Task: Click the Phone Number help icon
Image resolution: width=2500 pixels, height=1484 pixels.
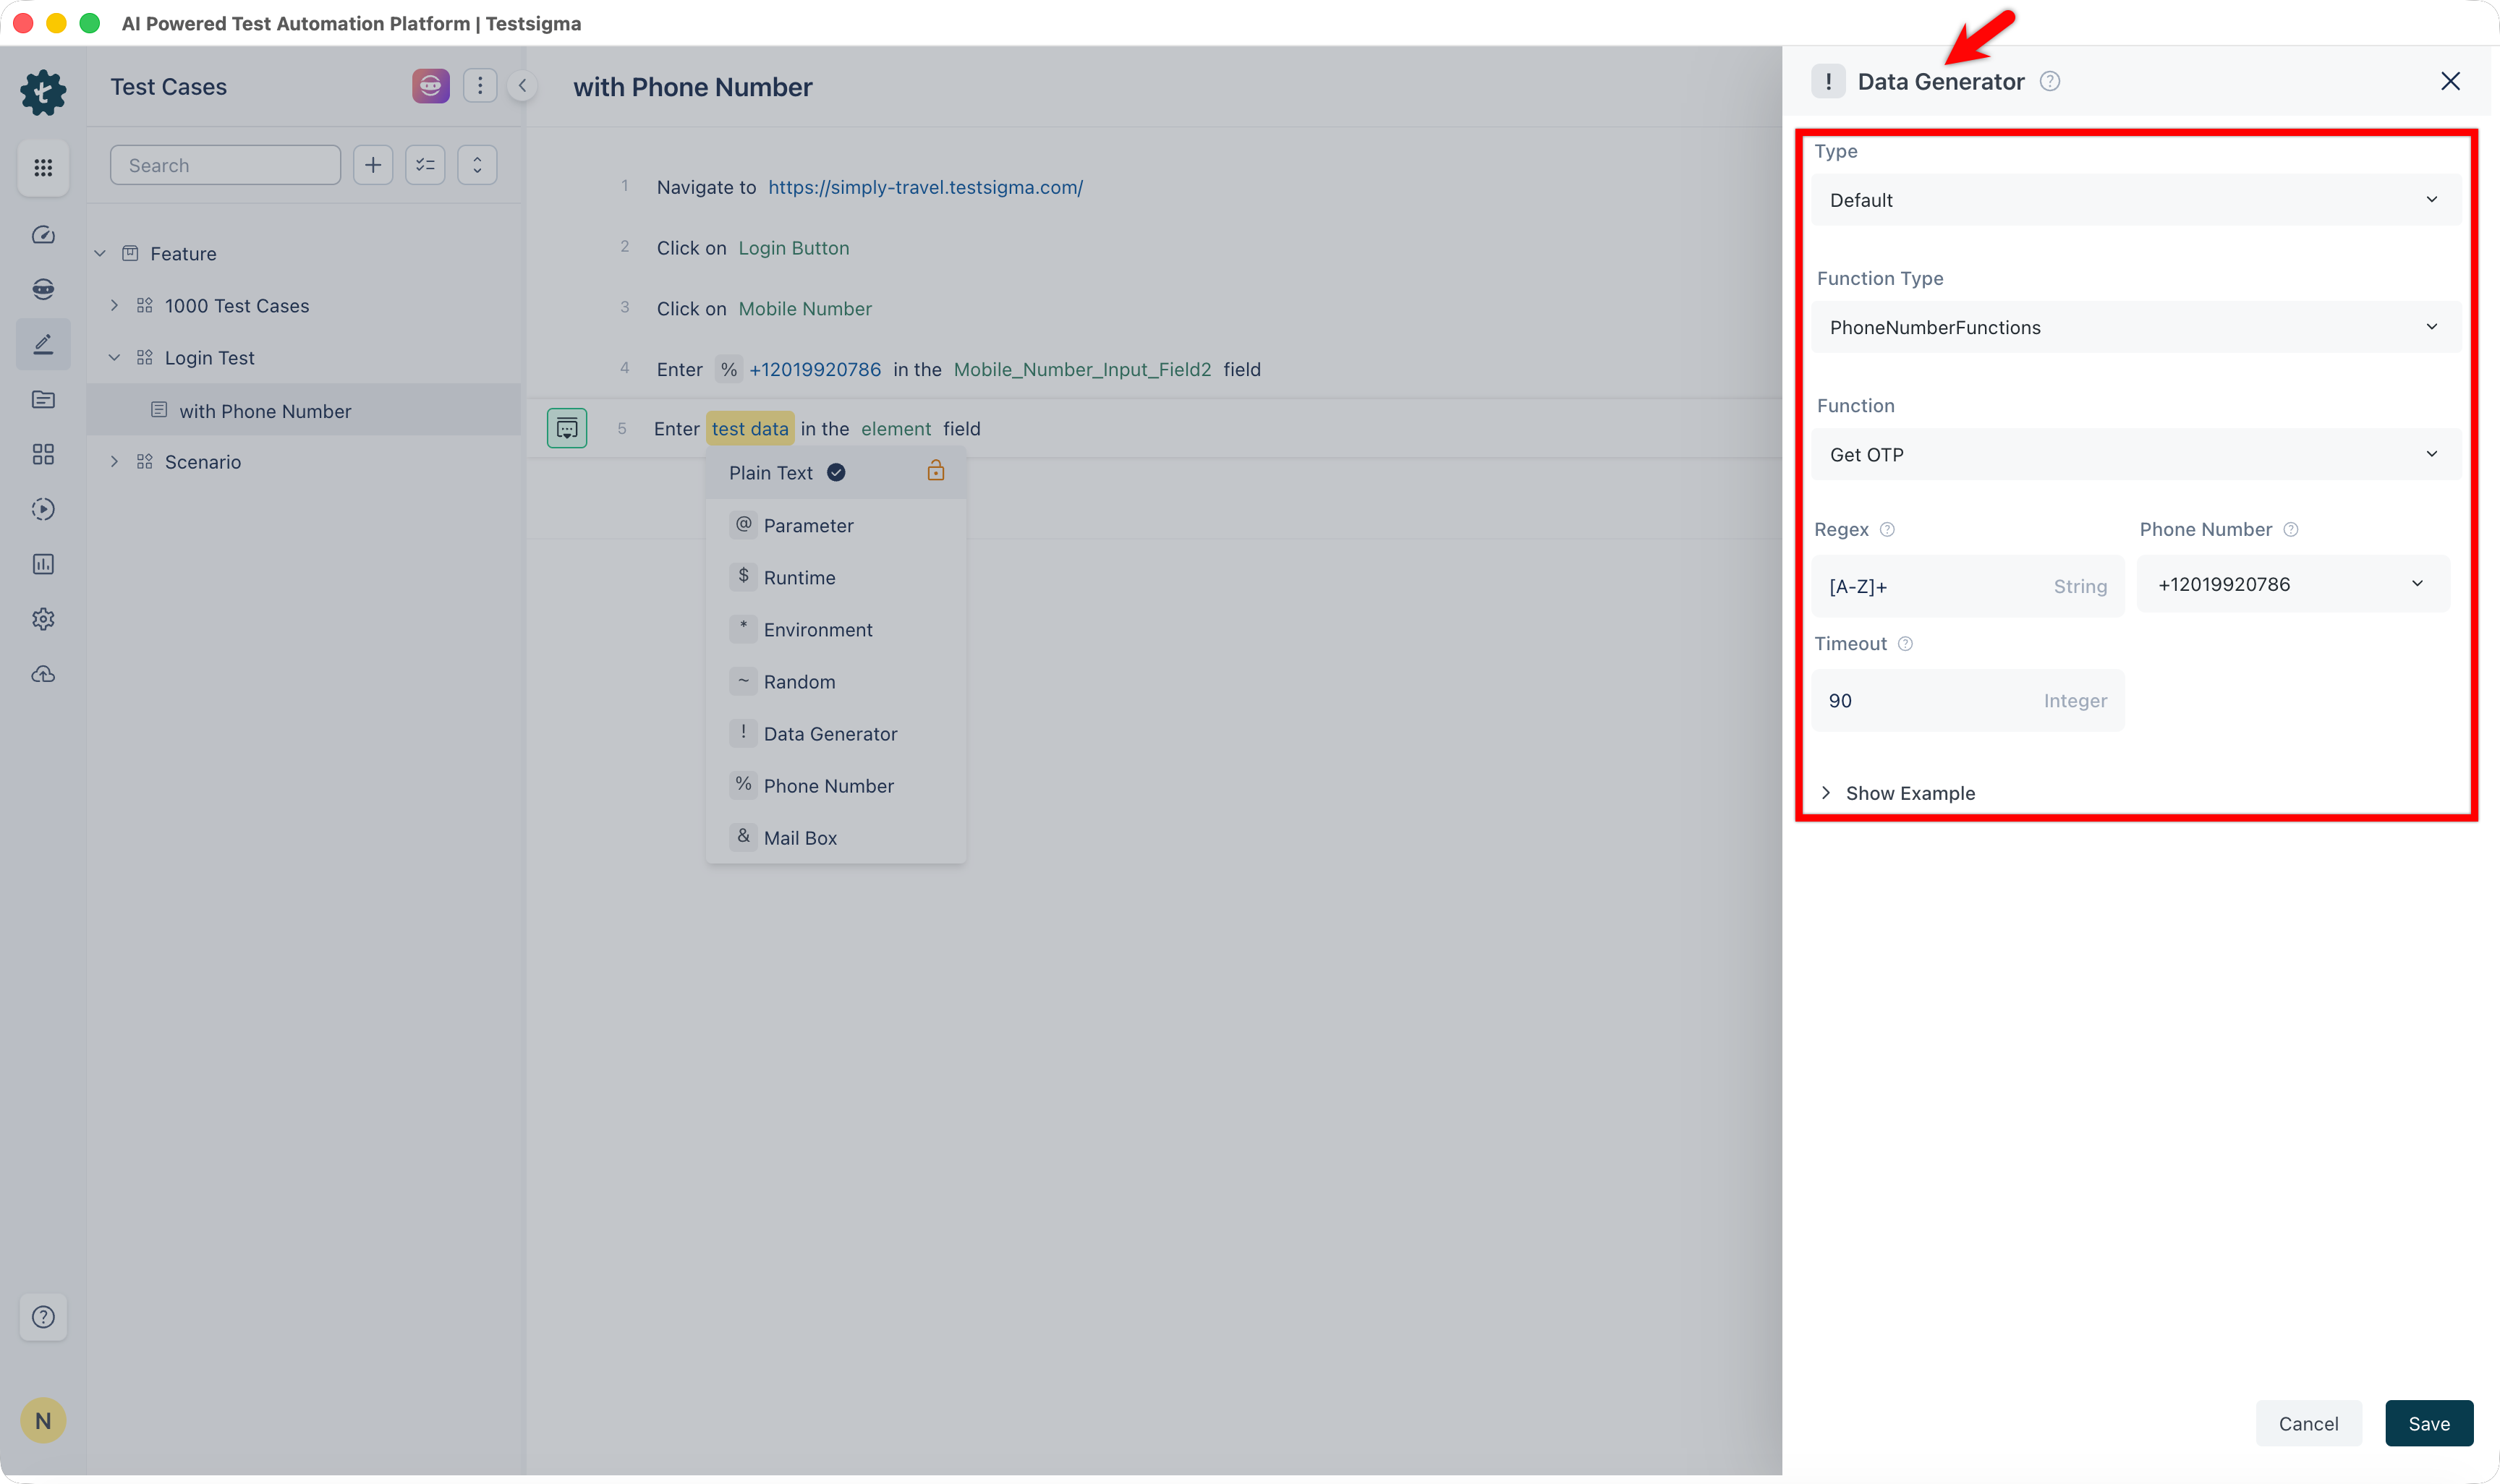Action: [x=2291, y=530]
